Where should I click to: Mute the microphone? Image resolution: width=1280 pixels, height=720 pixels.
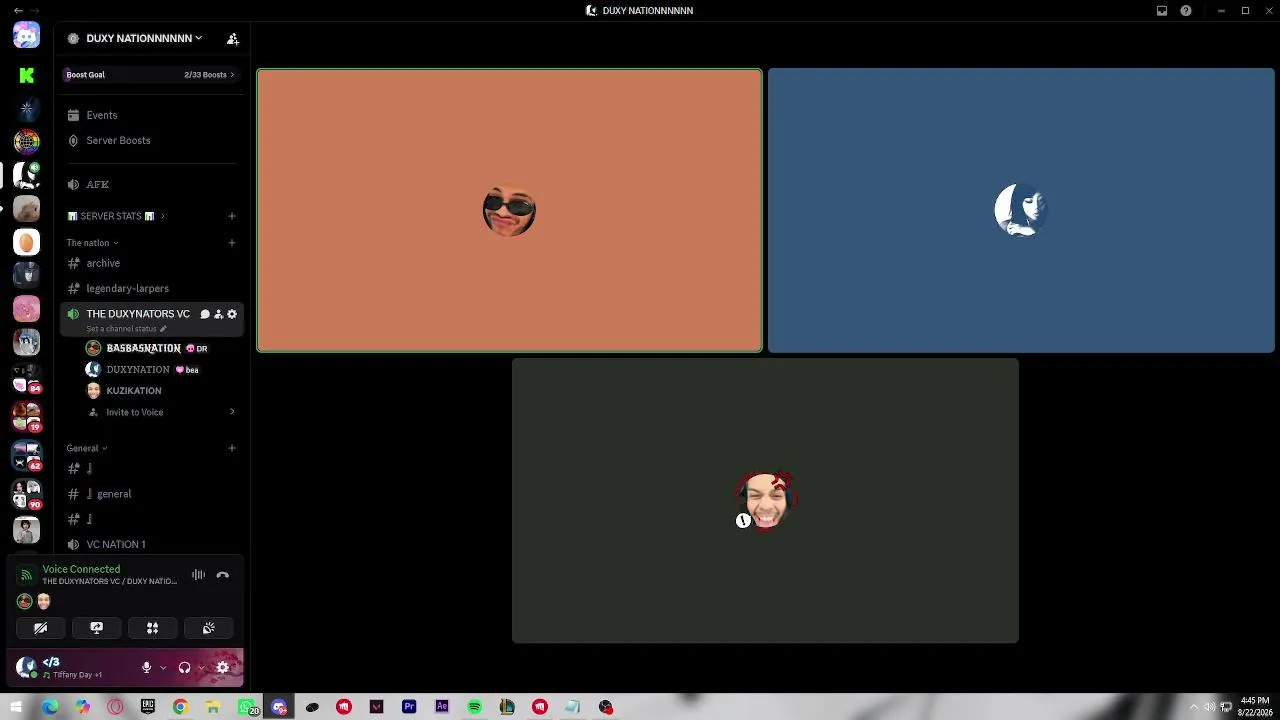(146, 667)
